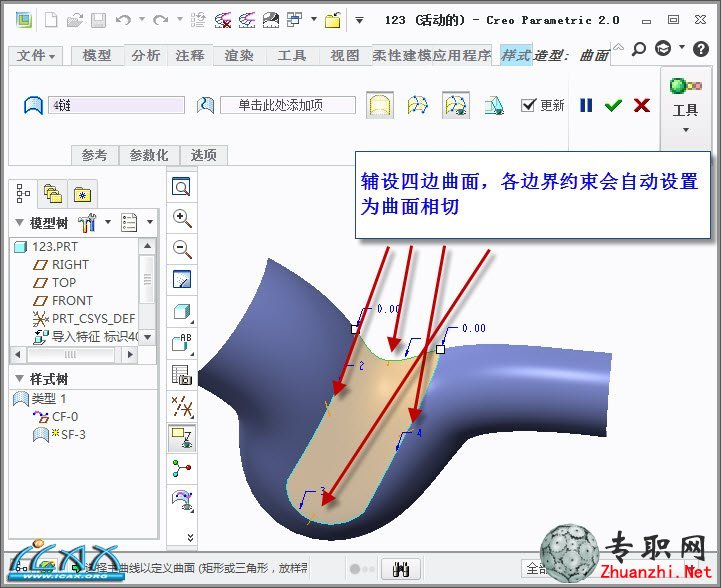Click the Undo arrow icon

[x=123, y=20]
